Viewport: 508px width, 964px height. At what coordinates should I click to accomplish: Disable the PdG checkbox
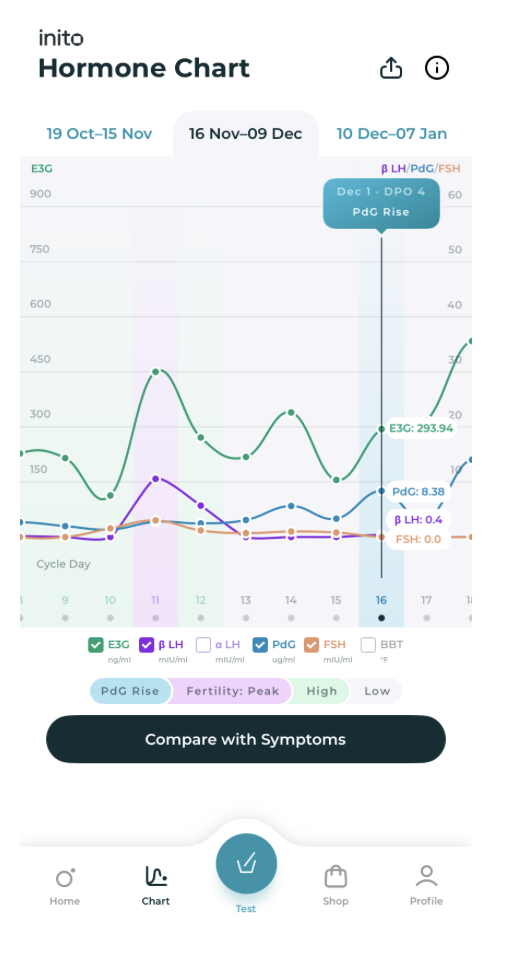(x=260, y=645)
